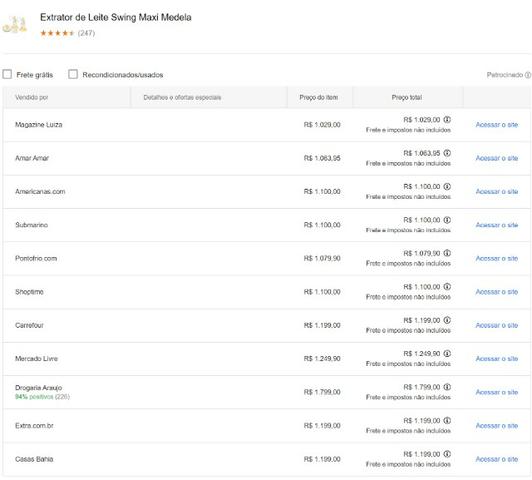Click the Detalhes e ofertas especiais header
532x480 pixels.
(x=182, y=97)
